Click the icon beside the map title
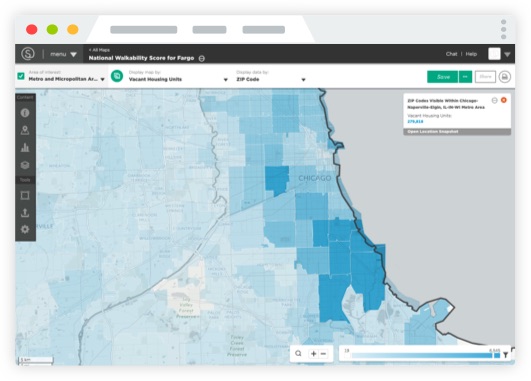The width and height of the screenshot is (531, 381). 201,58
